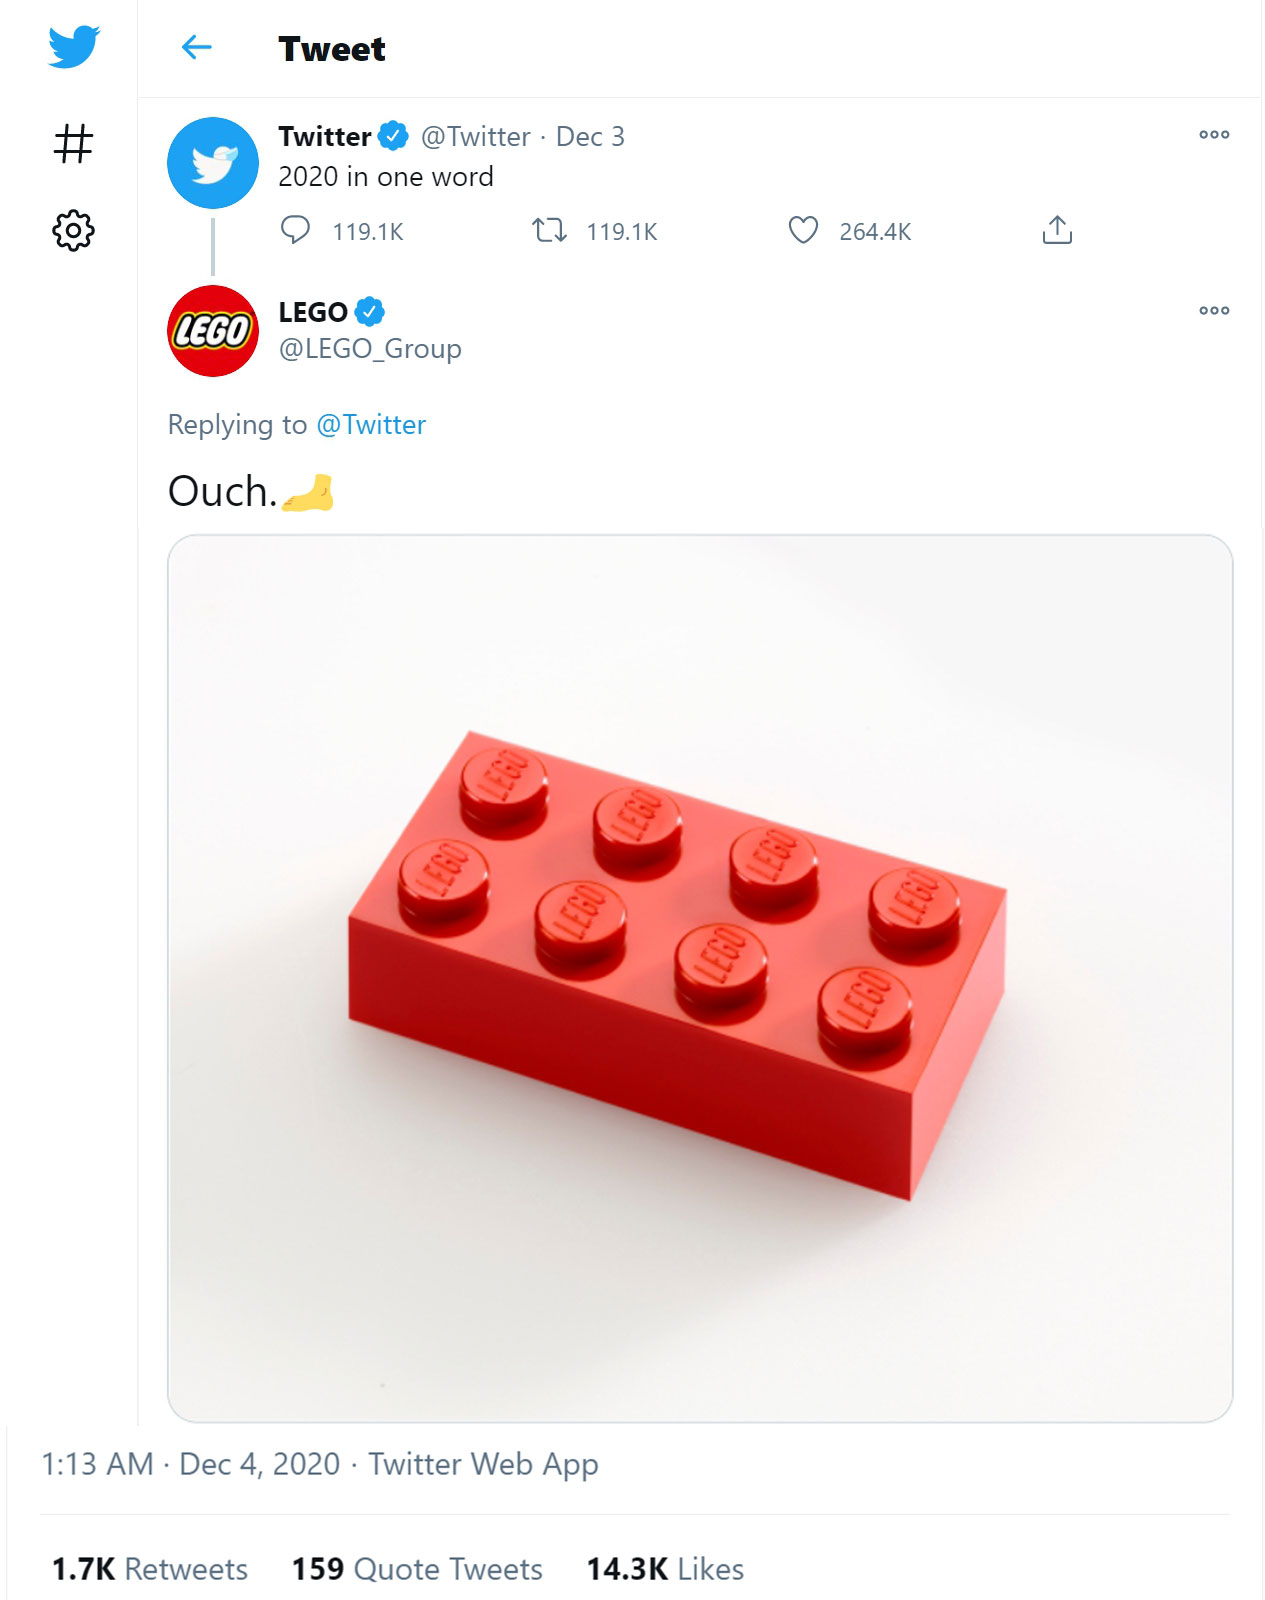Open the Settings gear icon
The image size is (1265, 1600).
(x=73, y=231)
